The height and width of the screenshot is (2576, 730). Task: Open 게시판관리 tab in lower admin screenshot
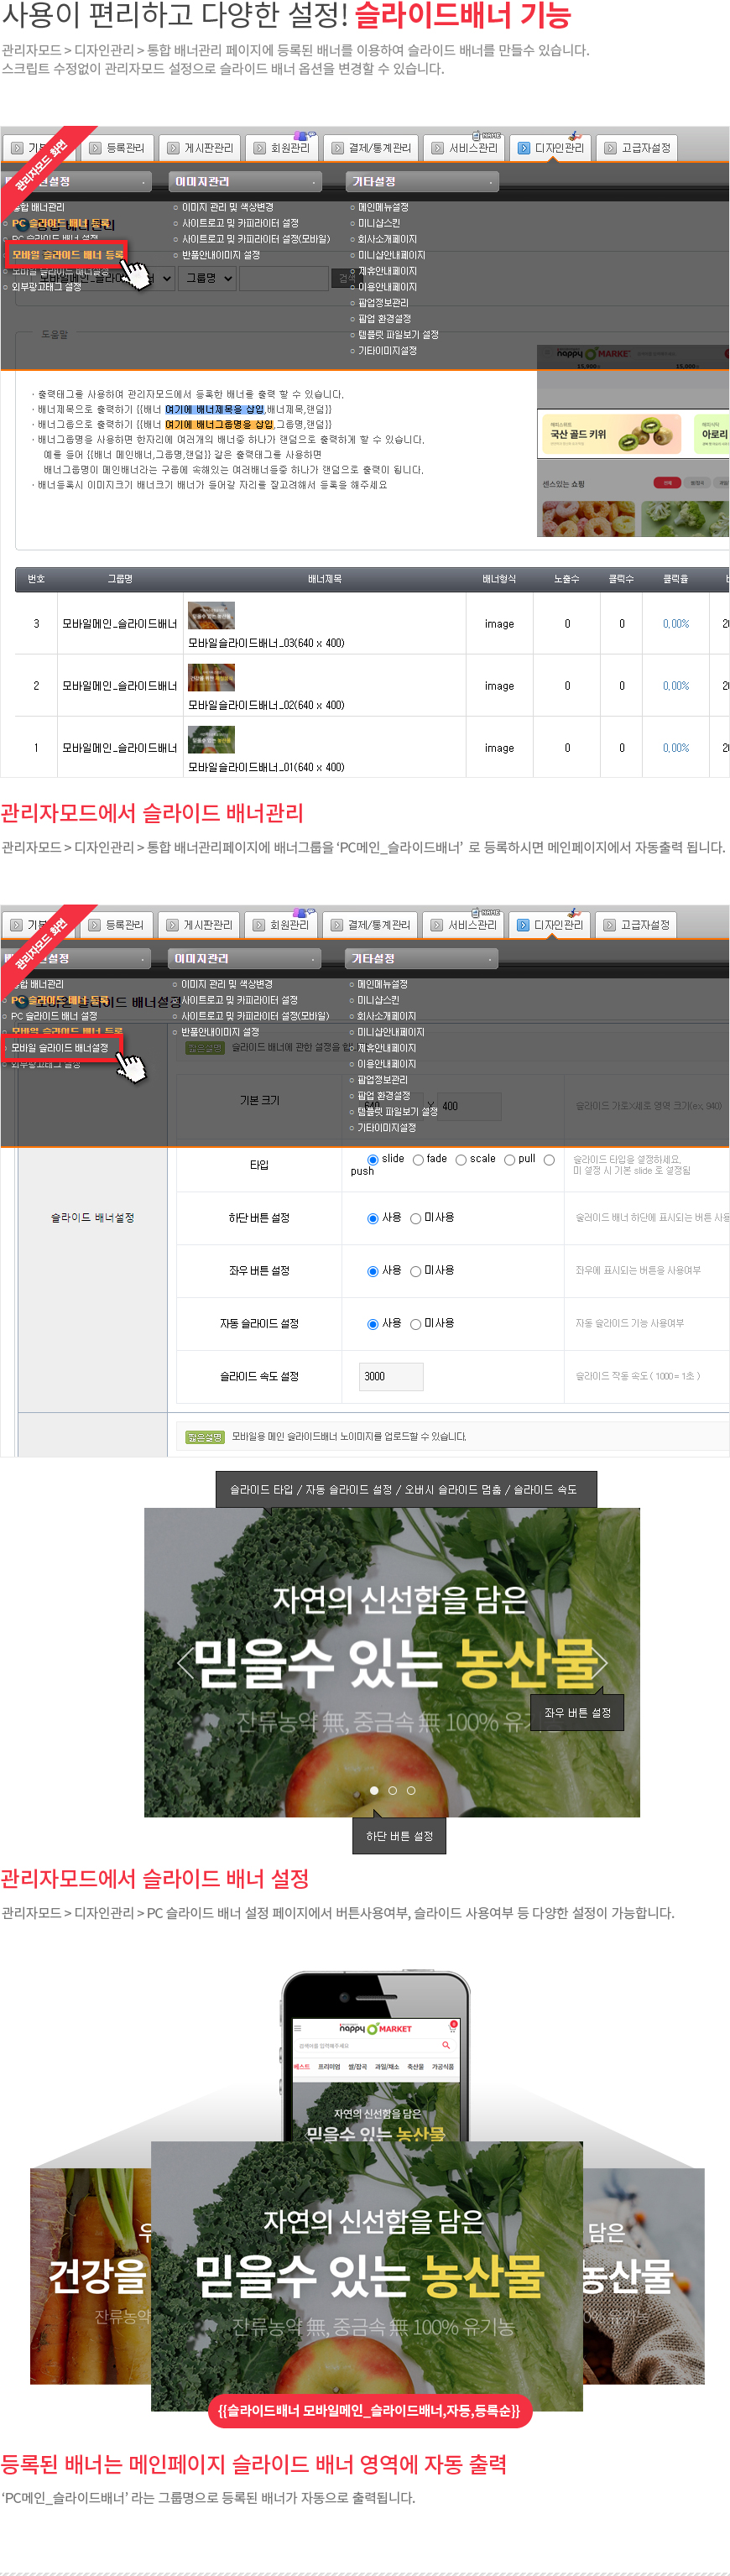click(x=199, y=925)
